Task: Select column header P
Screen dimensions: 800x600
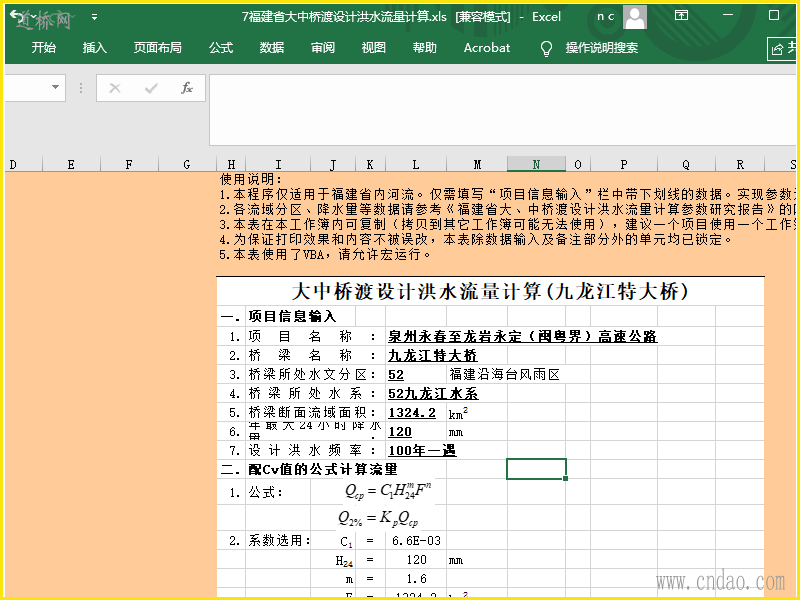Action: click(x=624, y=164)
